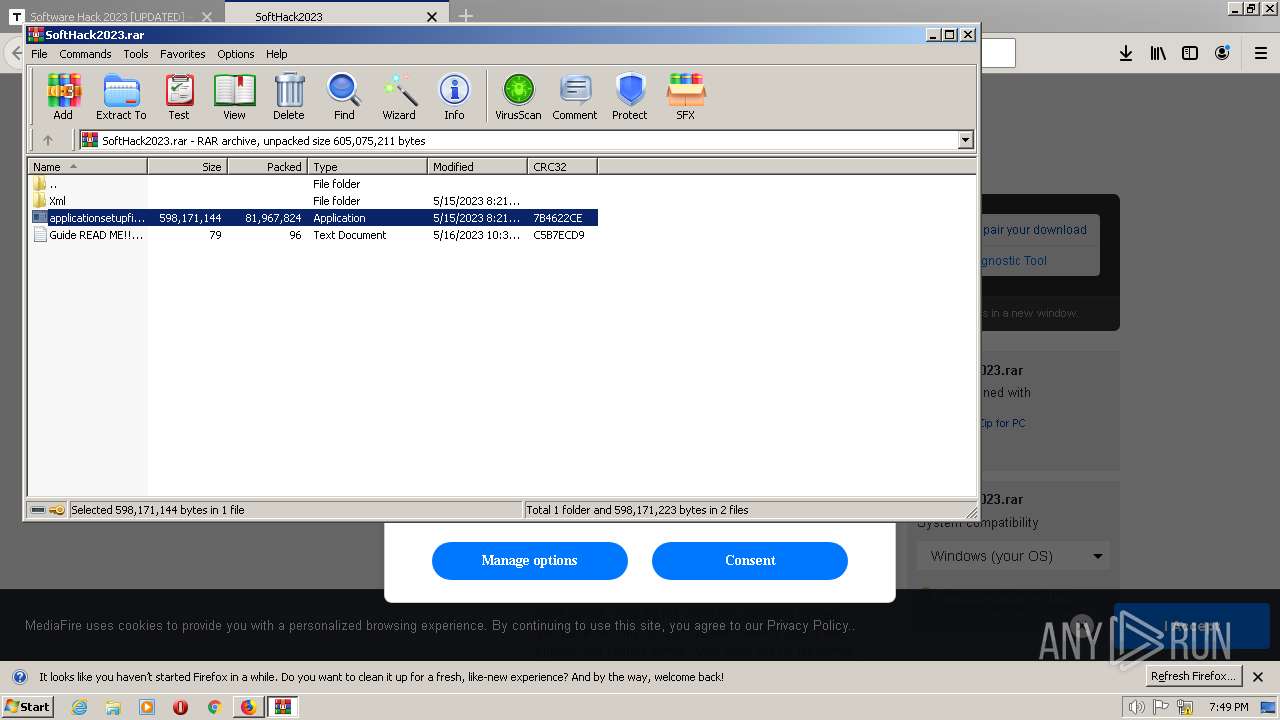Image resolution: width=1280 pixels, height=720 pixels.
Task: Sort by Name column header
Action: click(x=88, y=167)
